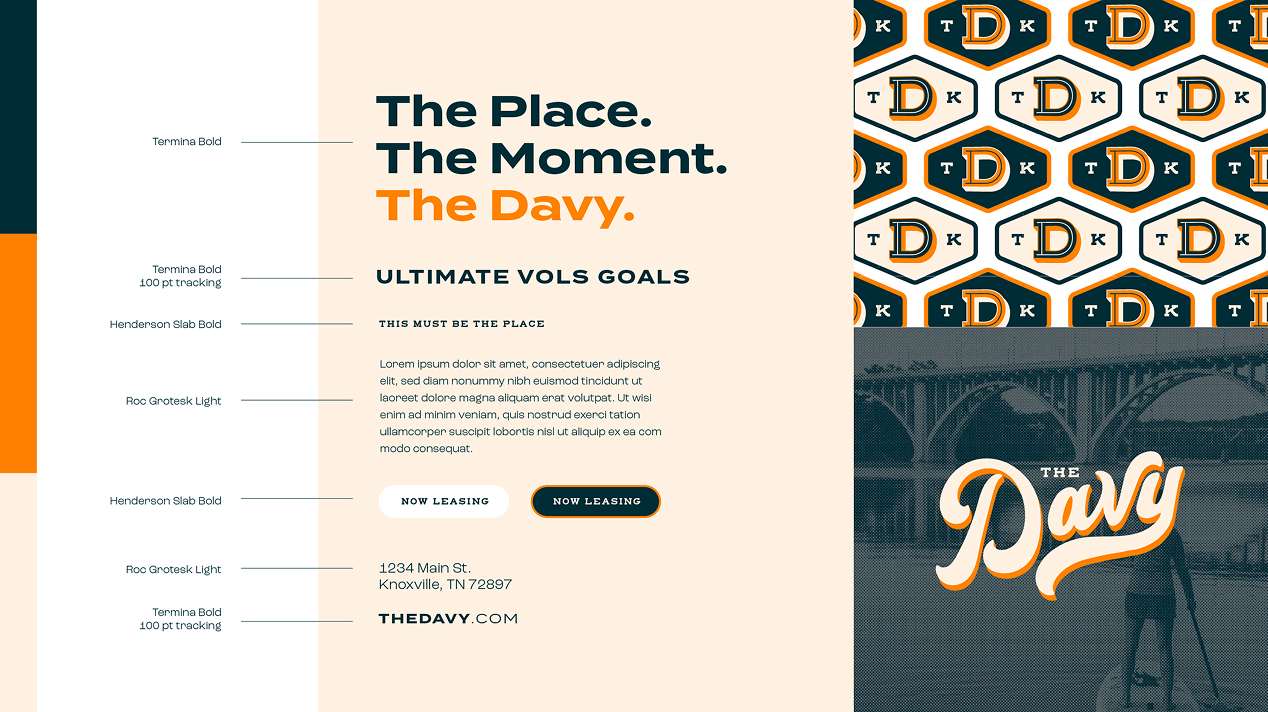This screenshot has height=712, width=1268.
Task: Click the white NOW LEASING button
Action: [444, 501]
